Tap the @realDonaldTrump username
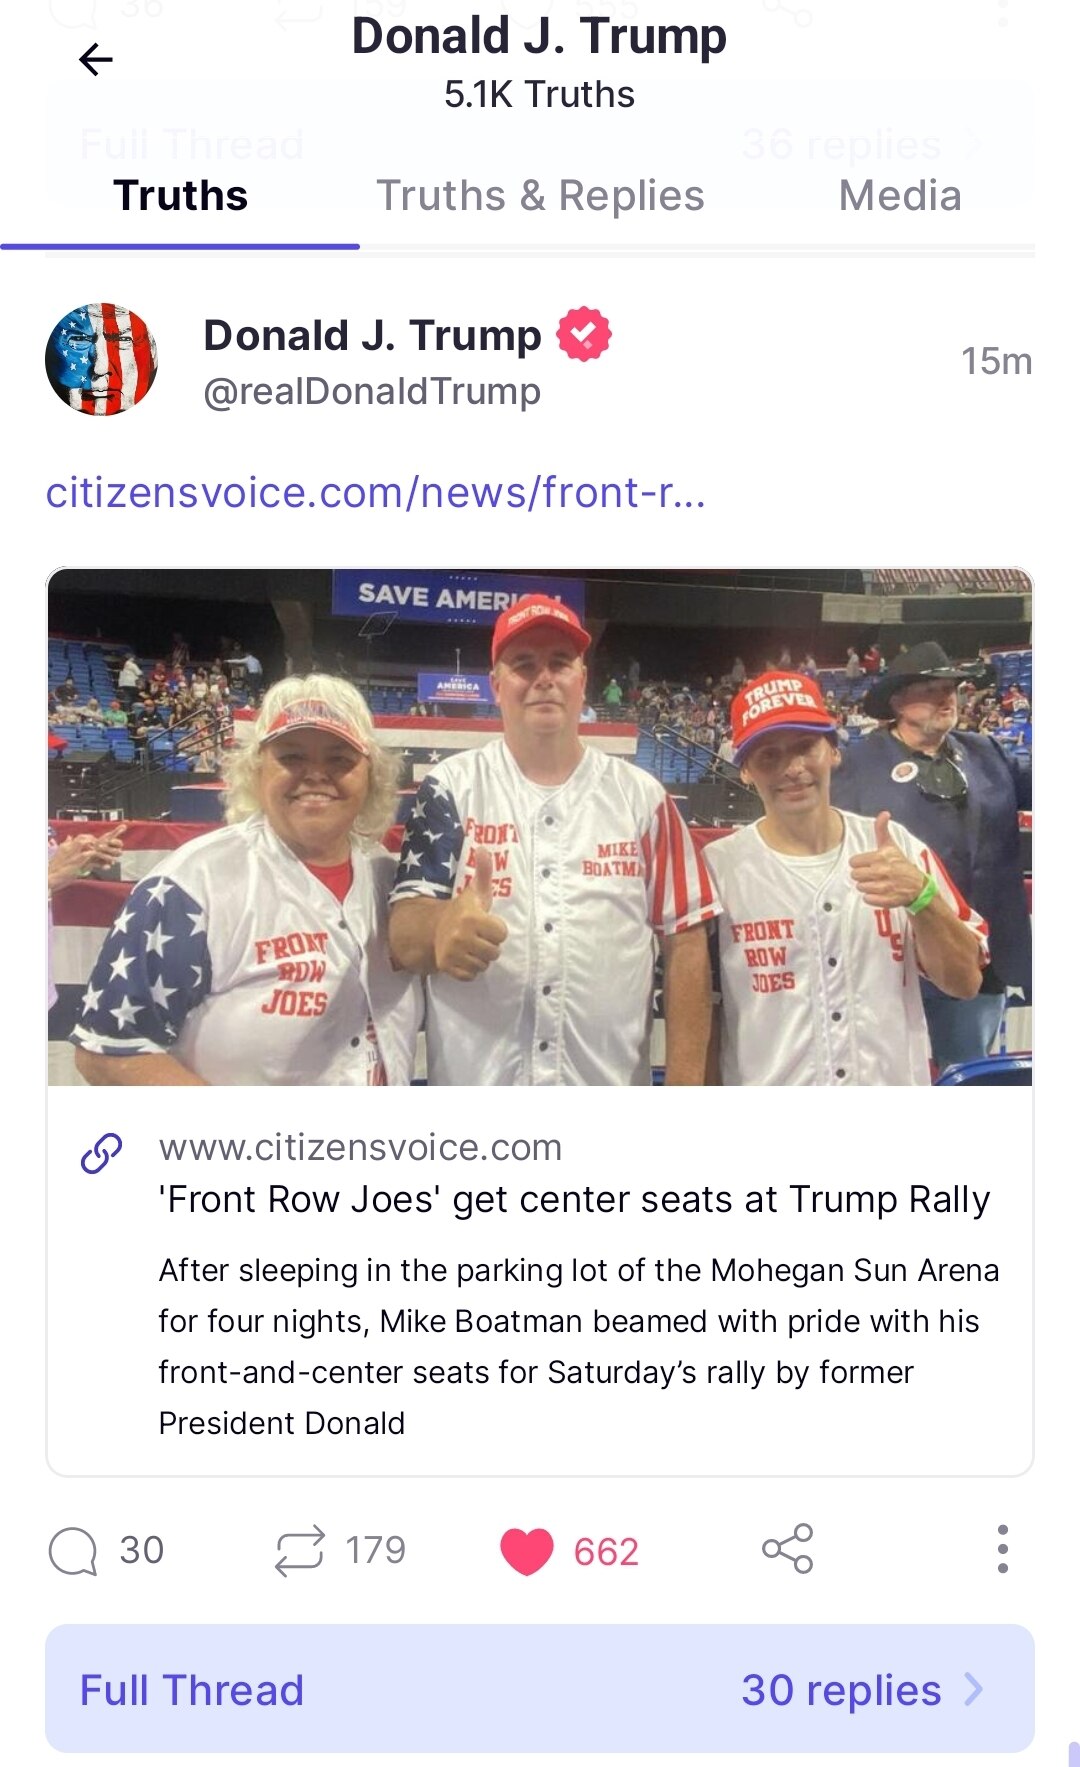This screenshot has height=1767, width=1080. click(x=371, y=392)
